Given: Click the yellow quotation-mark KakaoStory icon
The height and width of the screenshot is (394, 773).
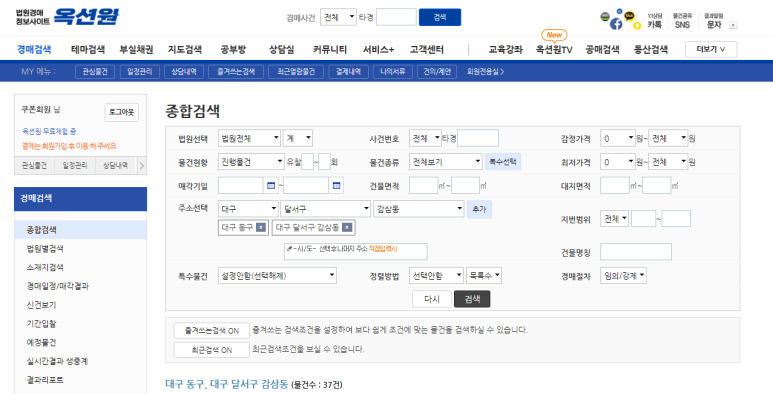Looking at the screenshot, I should point(637,26).
